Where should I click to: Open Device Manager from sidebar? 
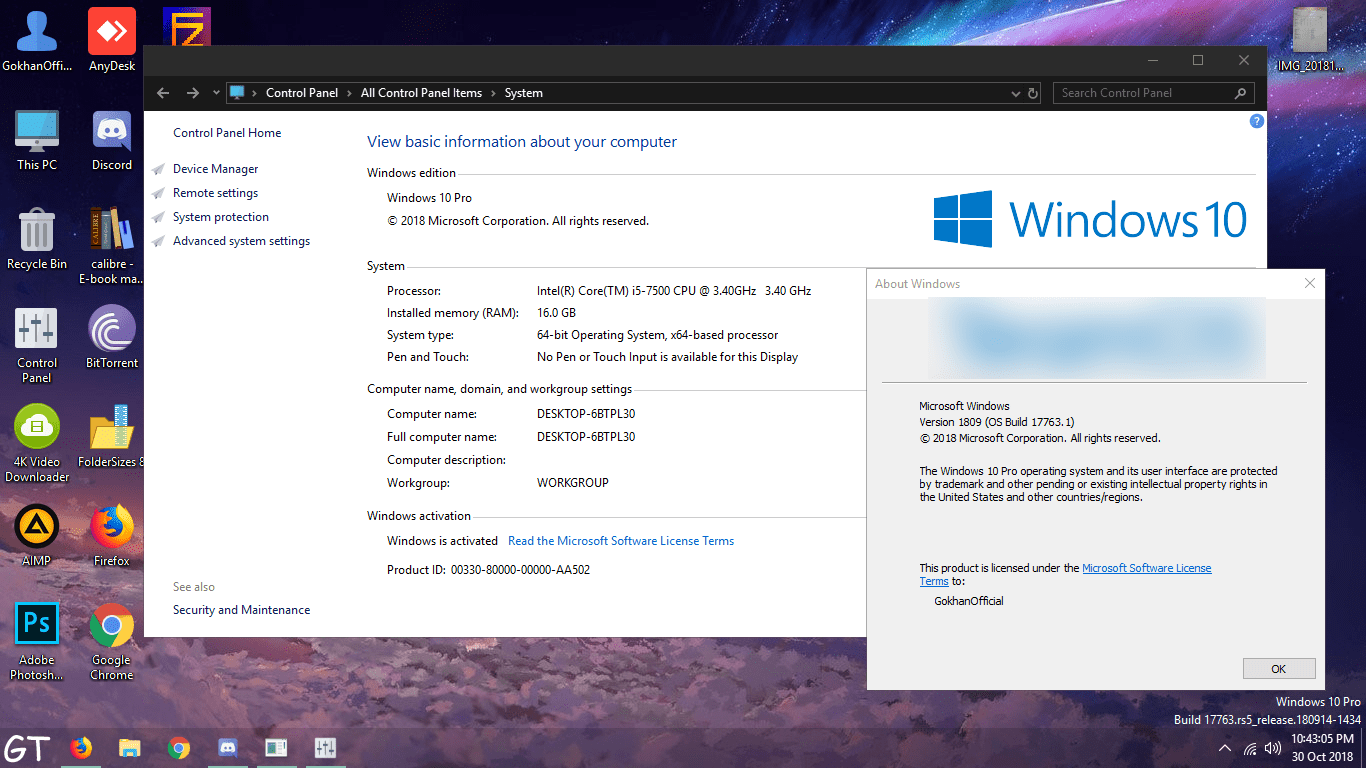coord(215,169)
